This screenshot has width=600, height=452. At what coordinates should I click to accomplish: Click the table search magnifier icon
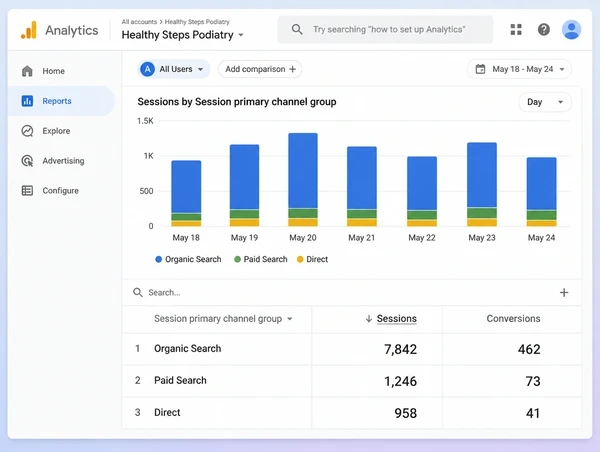click(138, 293)
